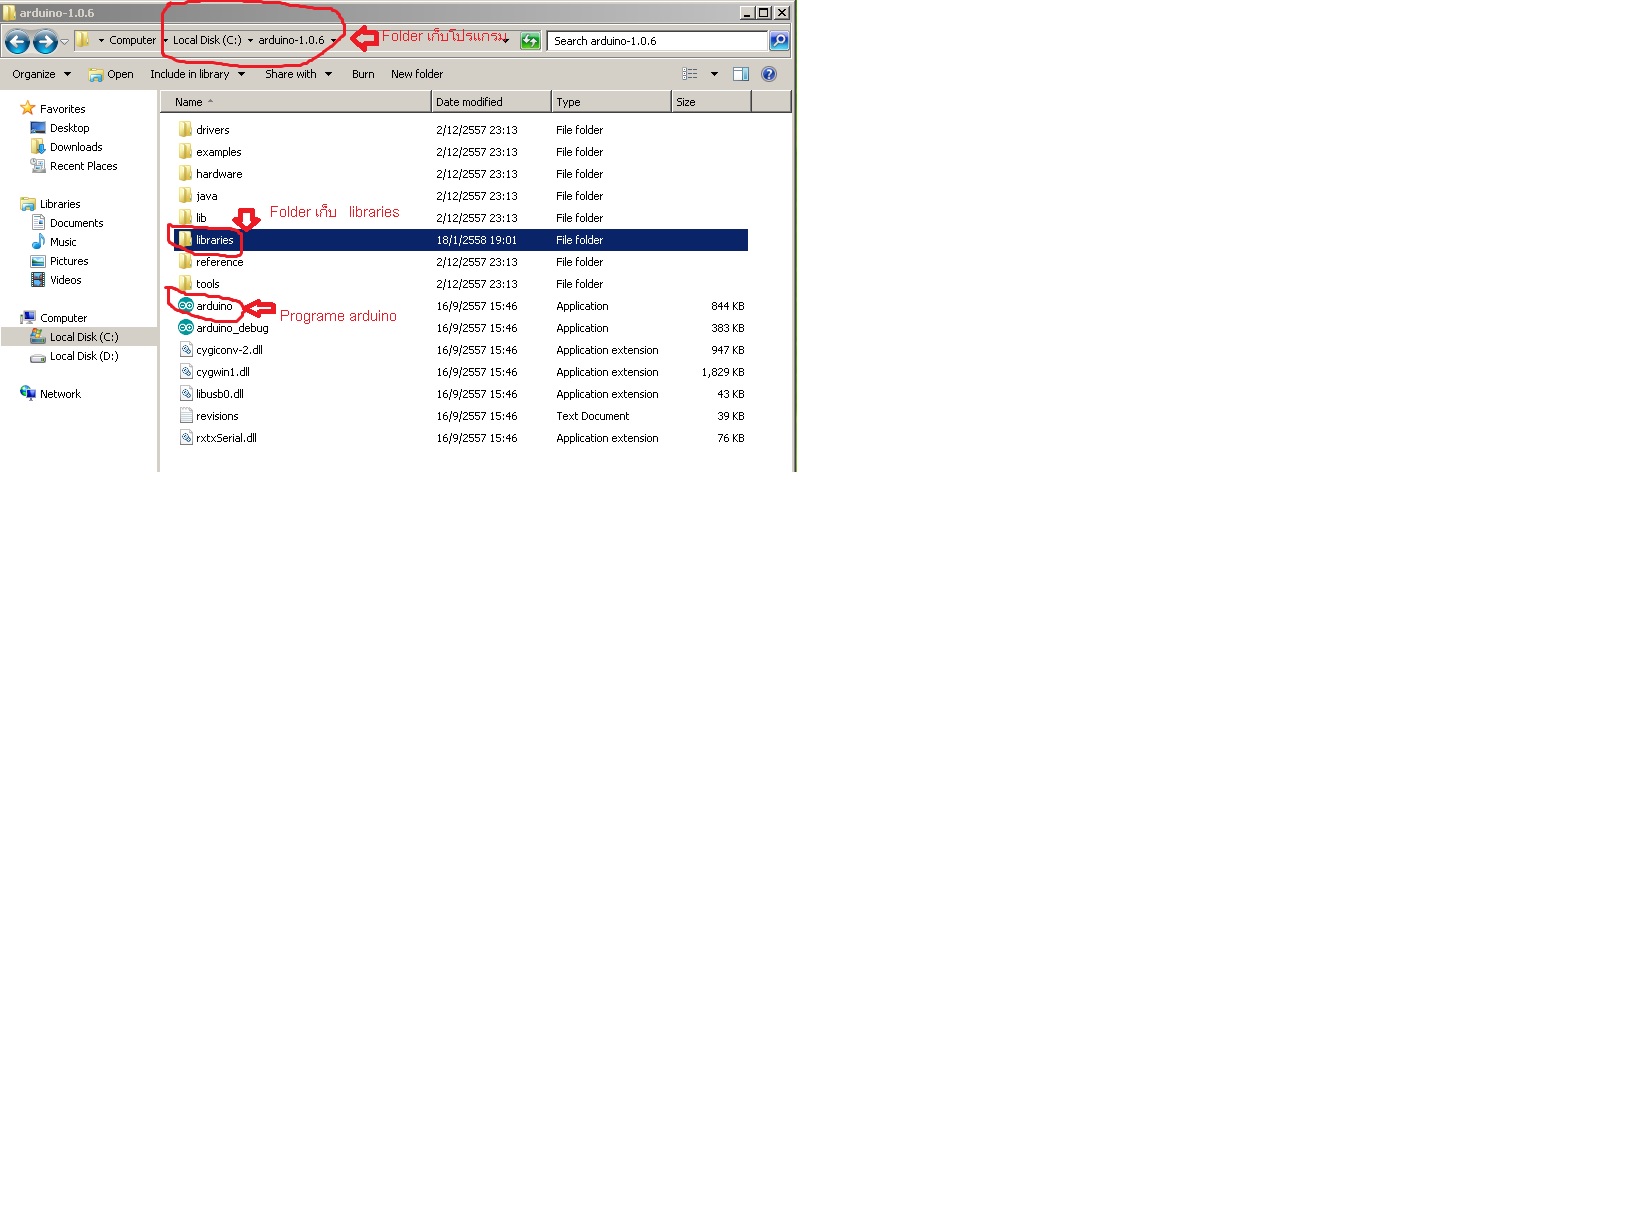
Task: Toggle the preview pane icon
Action: 741,74
